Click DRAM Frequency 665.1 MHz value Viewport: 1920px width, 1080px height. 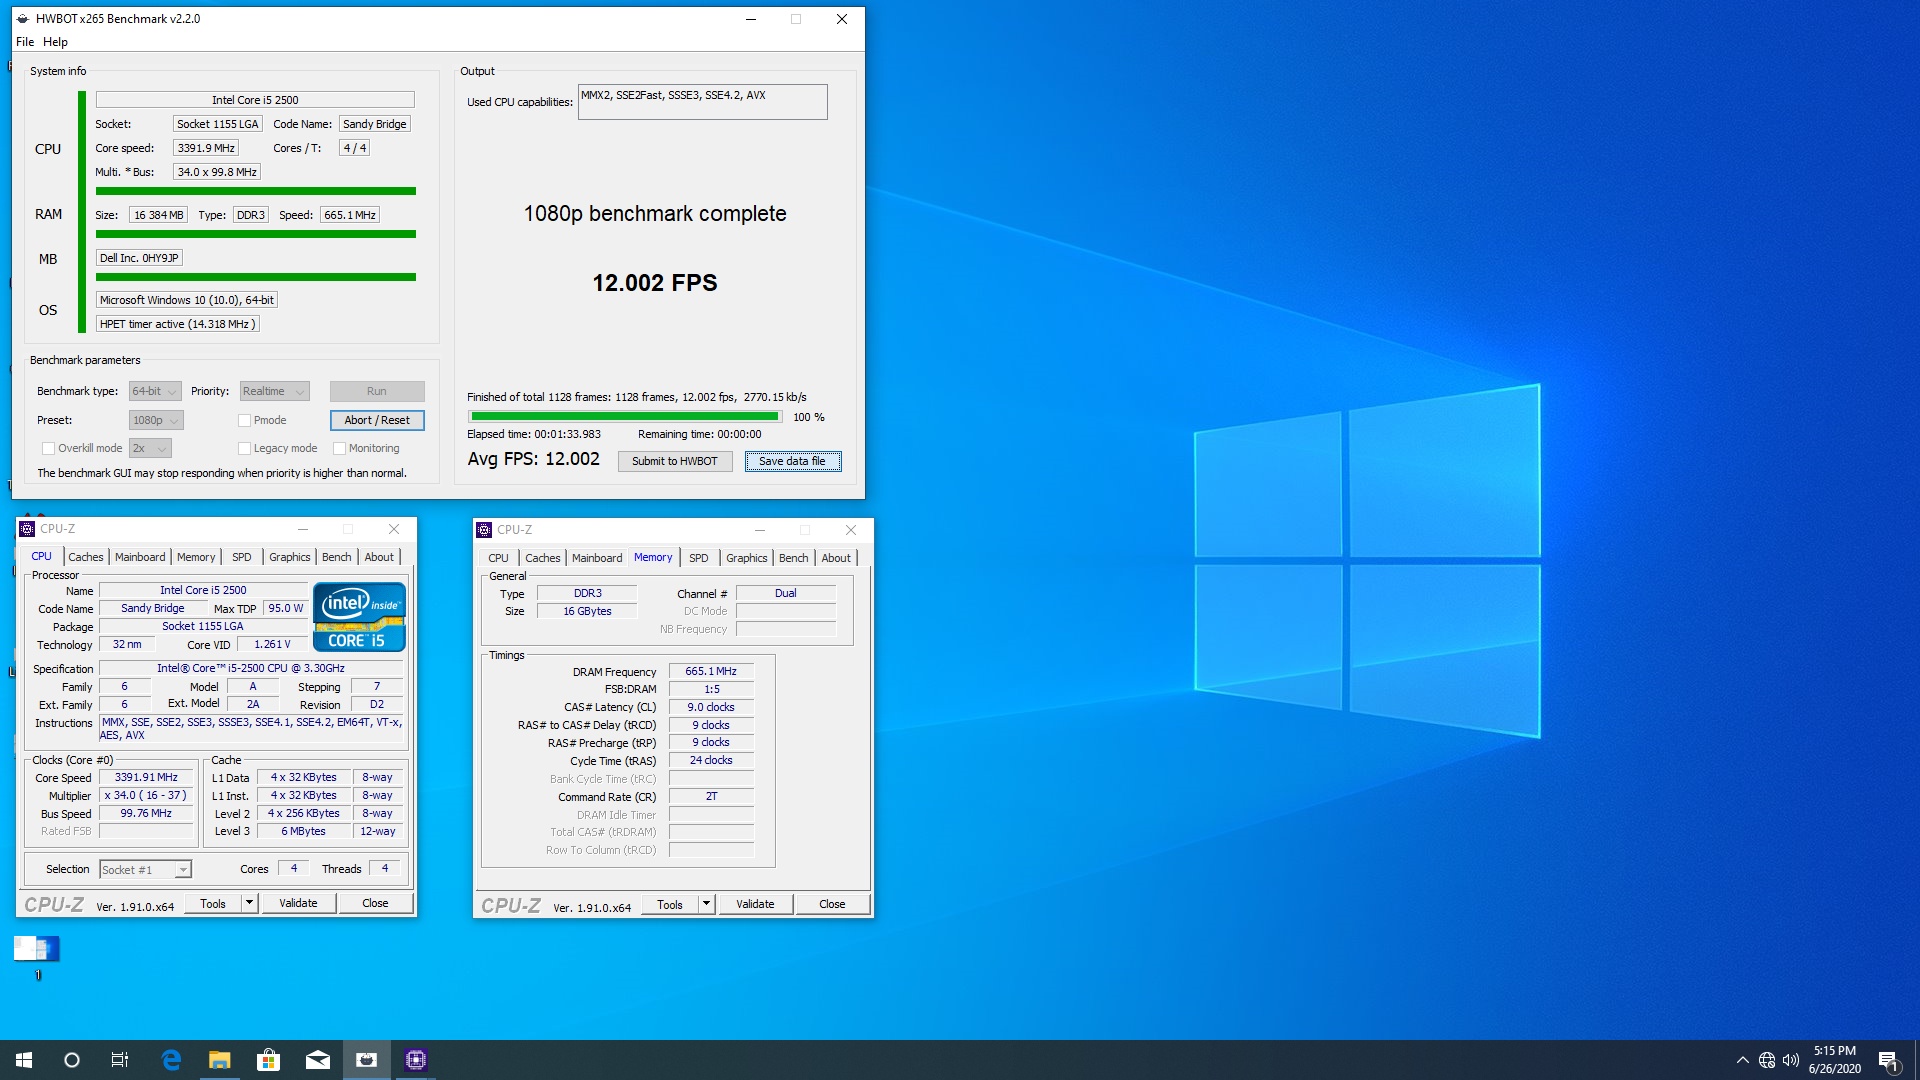pos(711,672)
